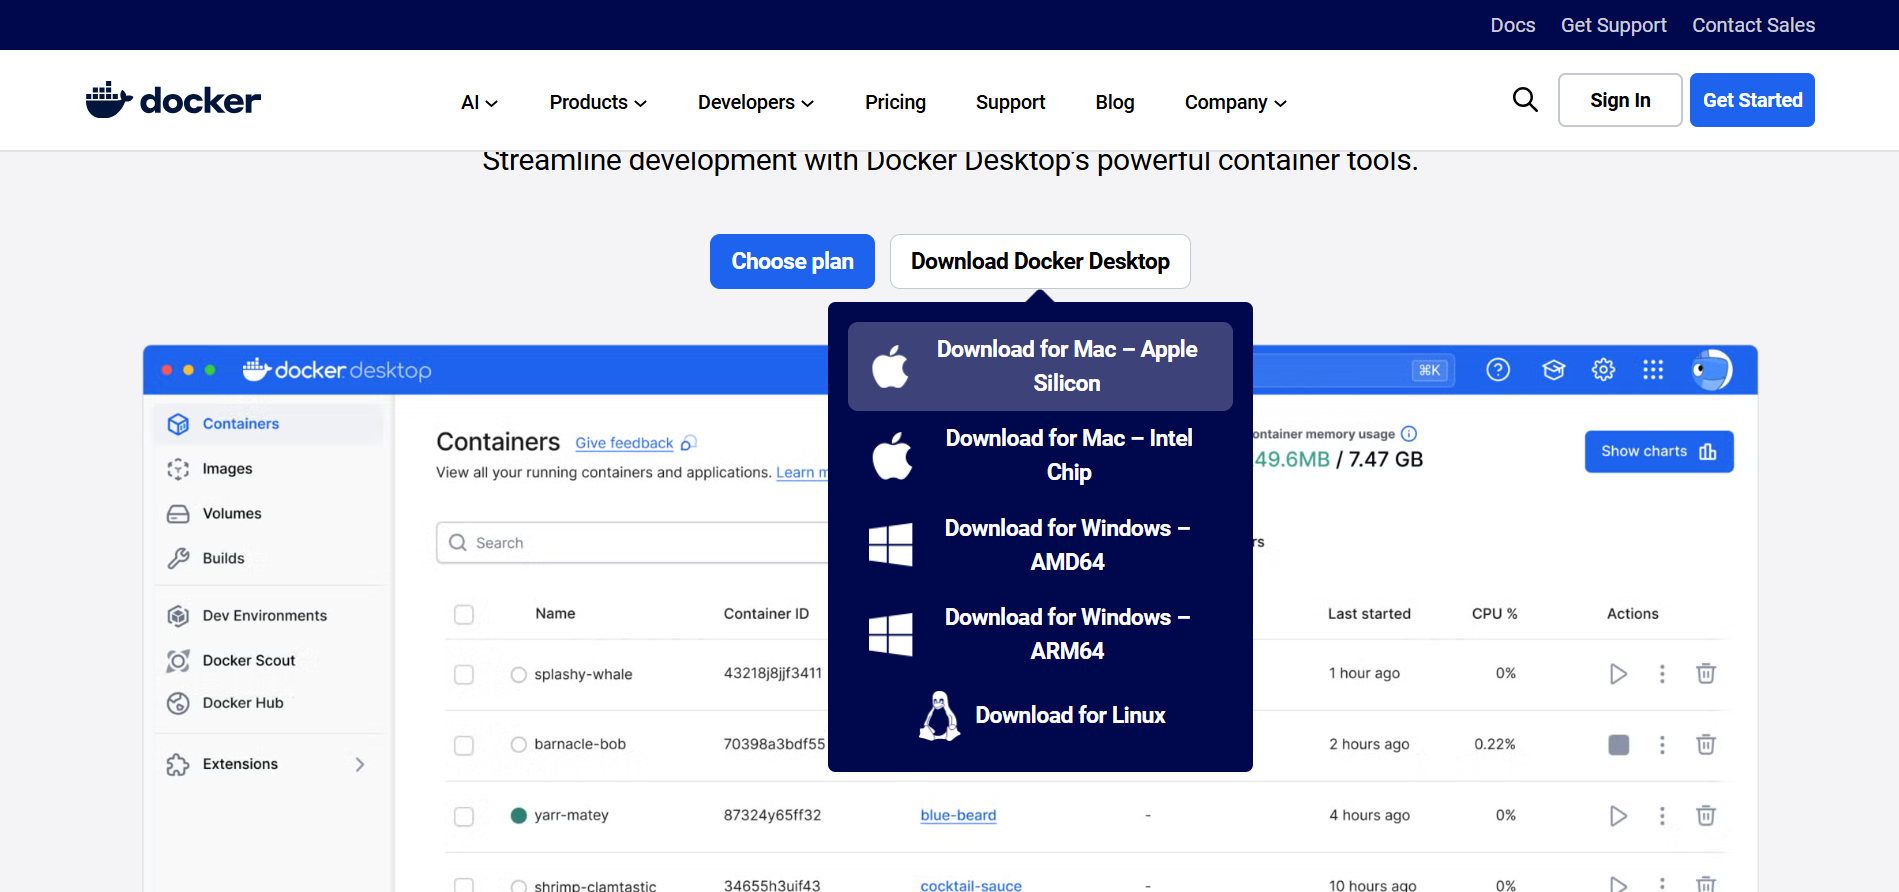Click the Container ID column header
Image resolution: width=1899 pixels, height=892 pixels.
(x=766, y=614)
